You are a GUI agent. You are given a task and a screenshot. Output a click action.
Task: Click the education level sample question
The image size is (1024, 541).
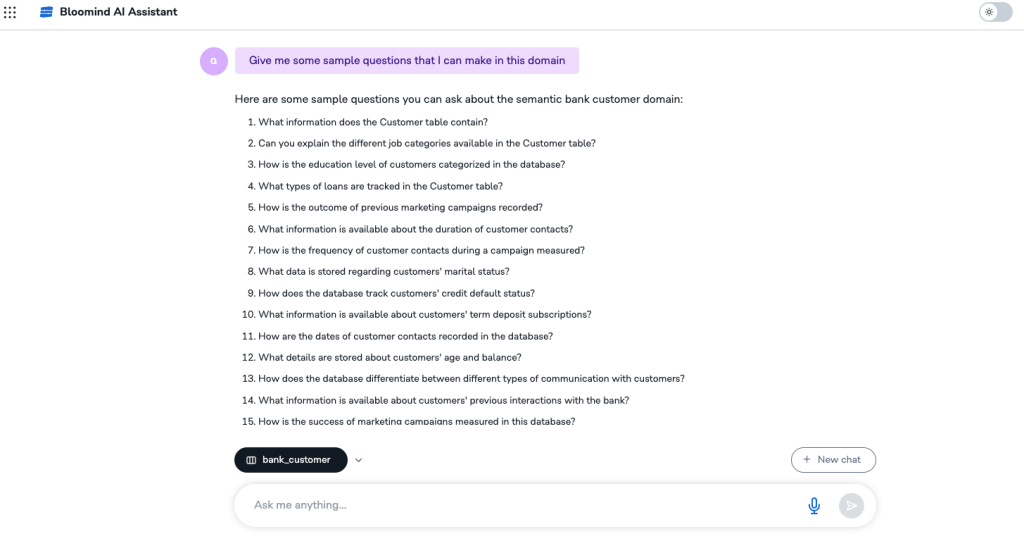click(x=411, y=165)
